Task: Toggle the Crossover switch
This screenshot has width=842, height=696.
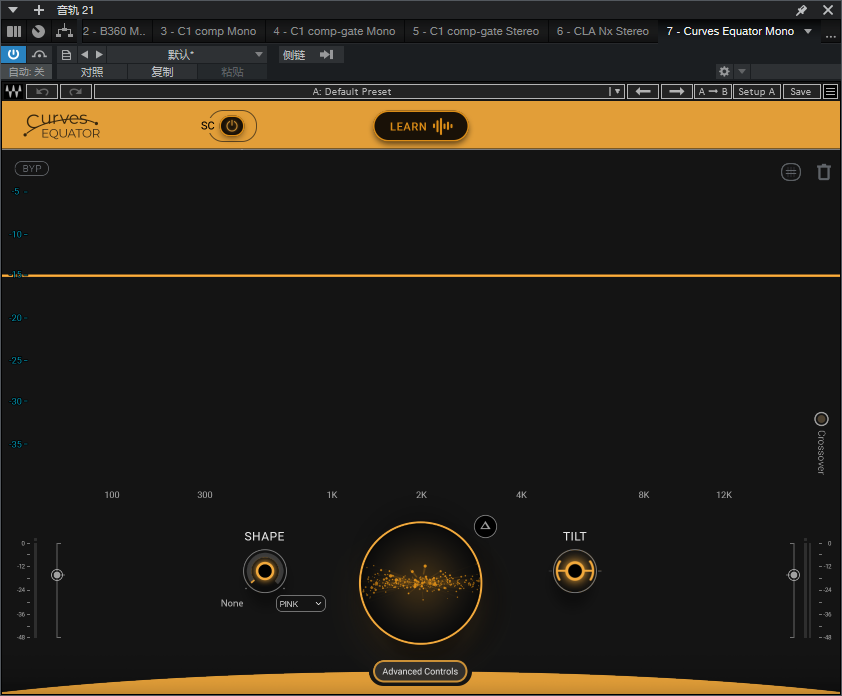Action: (821, 419)
